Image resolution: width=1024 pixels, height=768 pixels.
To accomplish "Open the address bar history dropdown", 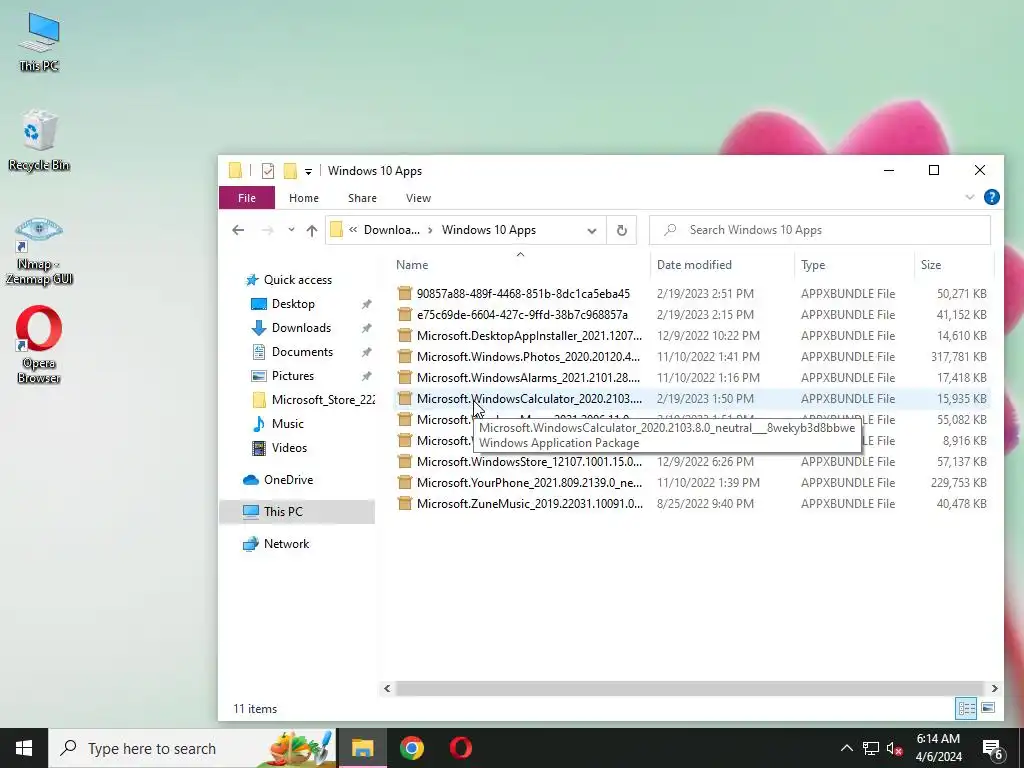I will coord(592,231).
